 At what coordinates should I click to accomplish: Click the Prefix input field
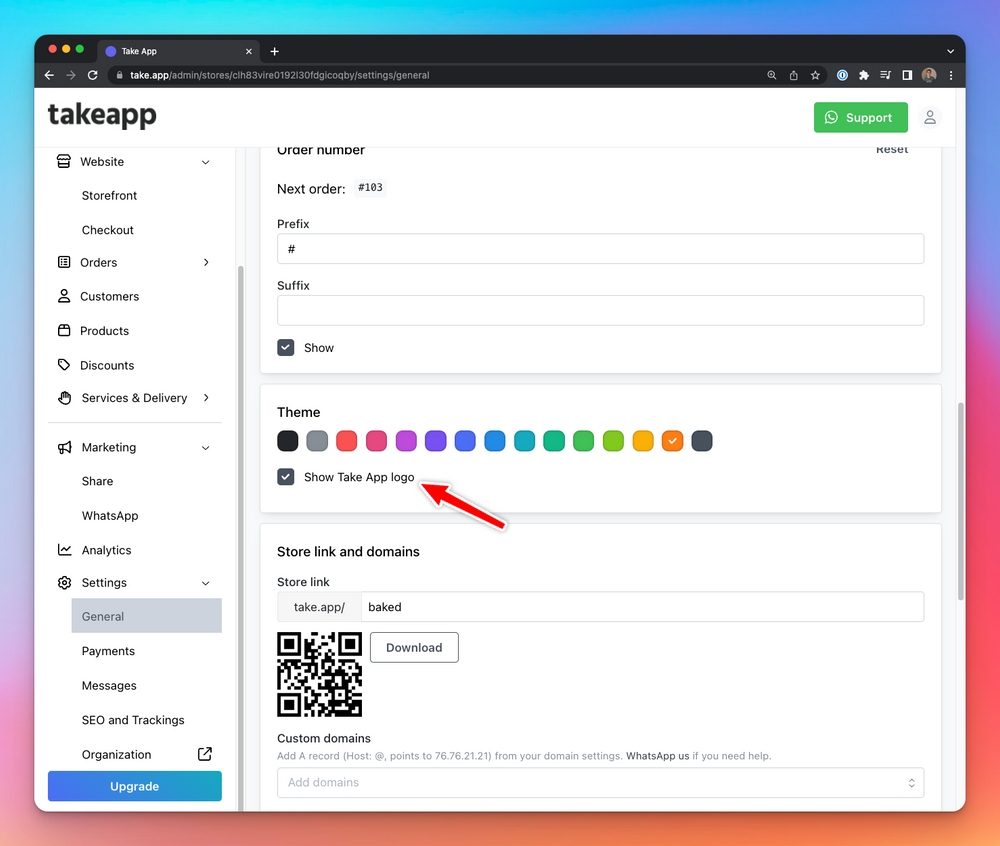600,249
